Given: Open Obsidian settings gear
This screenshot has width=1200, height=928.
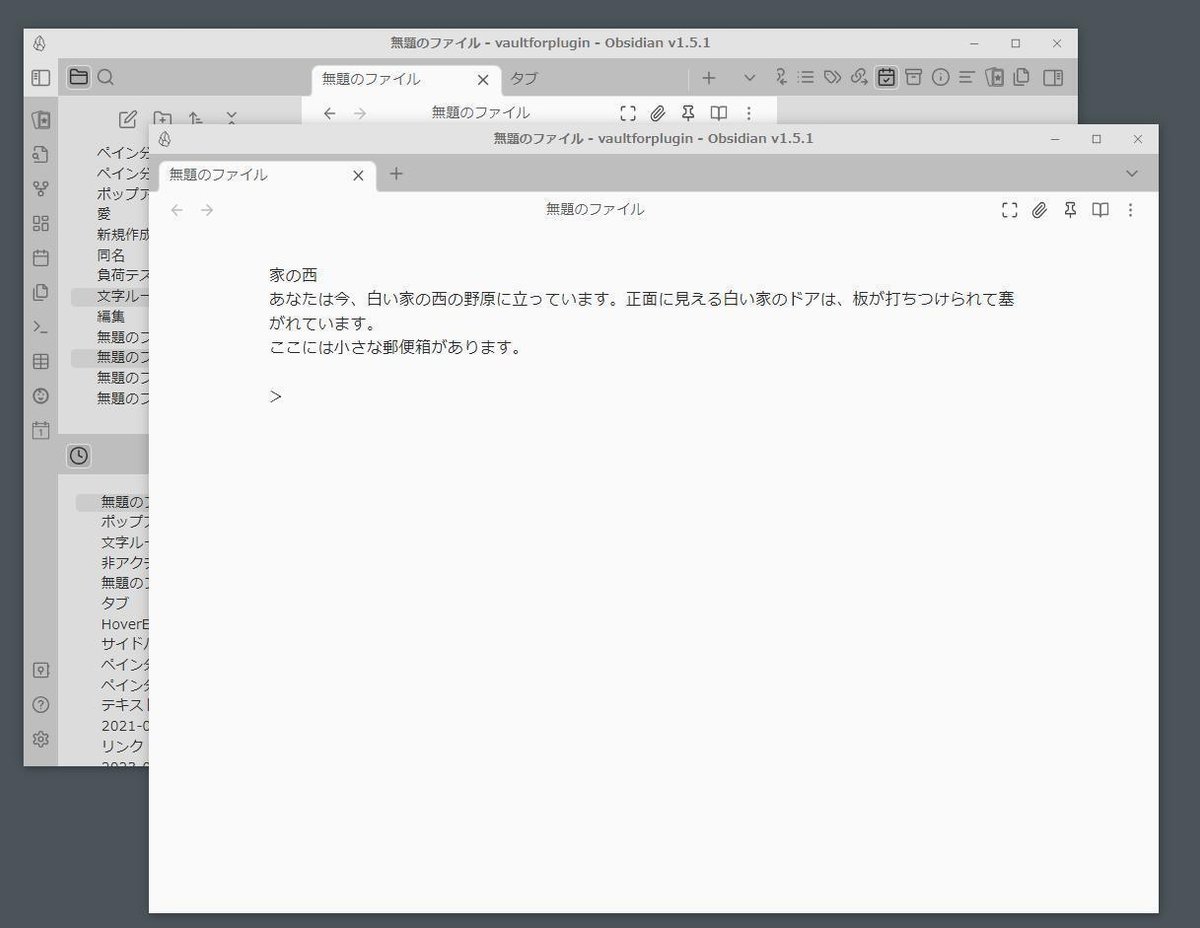Looking at the screenshot, I should point(41,739).
